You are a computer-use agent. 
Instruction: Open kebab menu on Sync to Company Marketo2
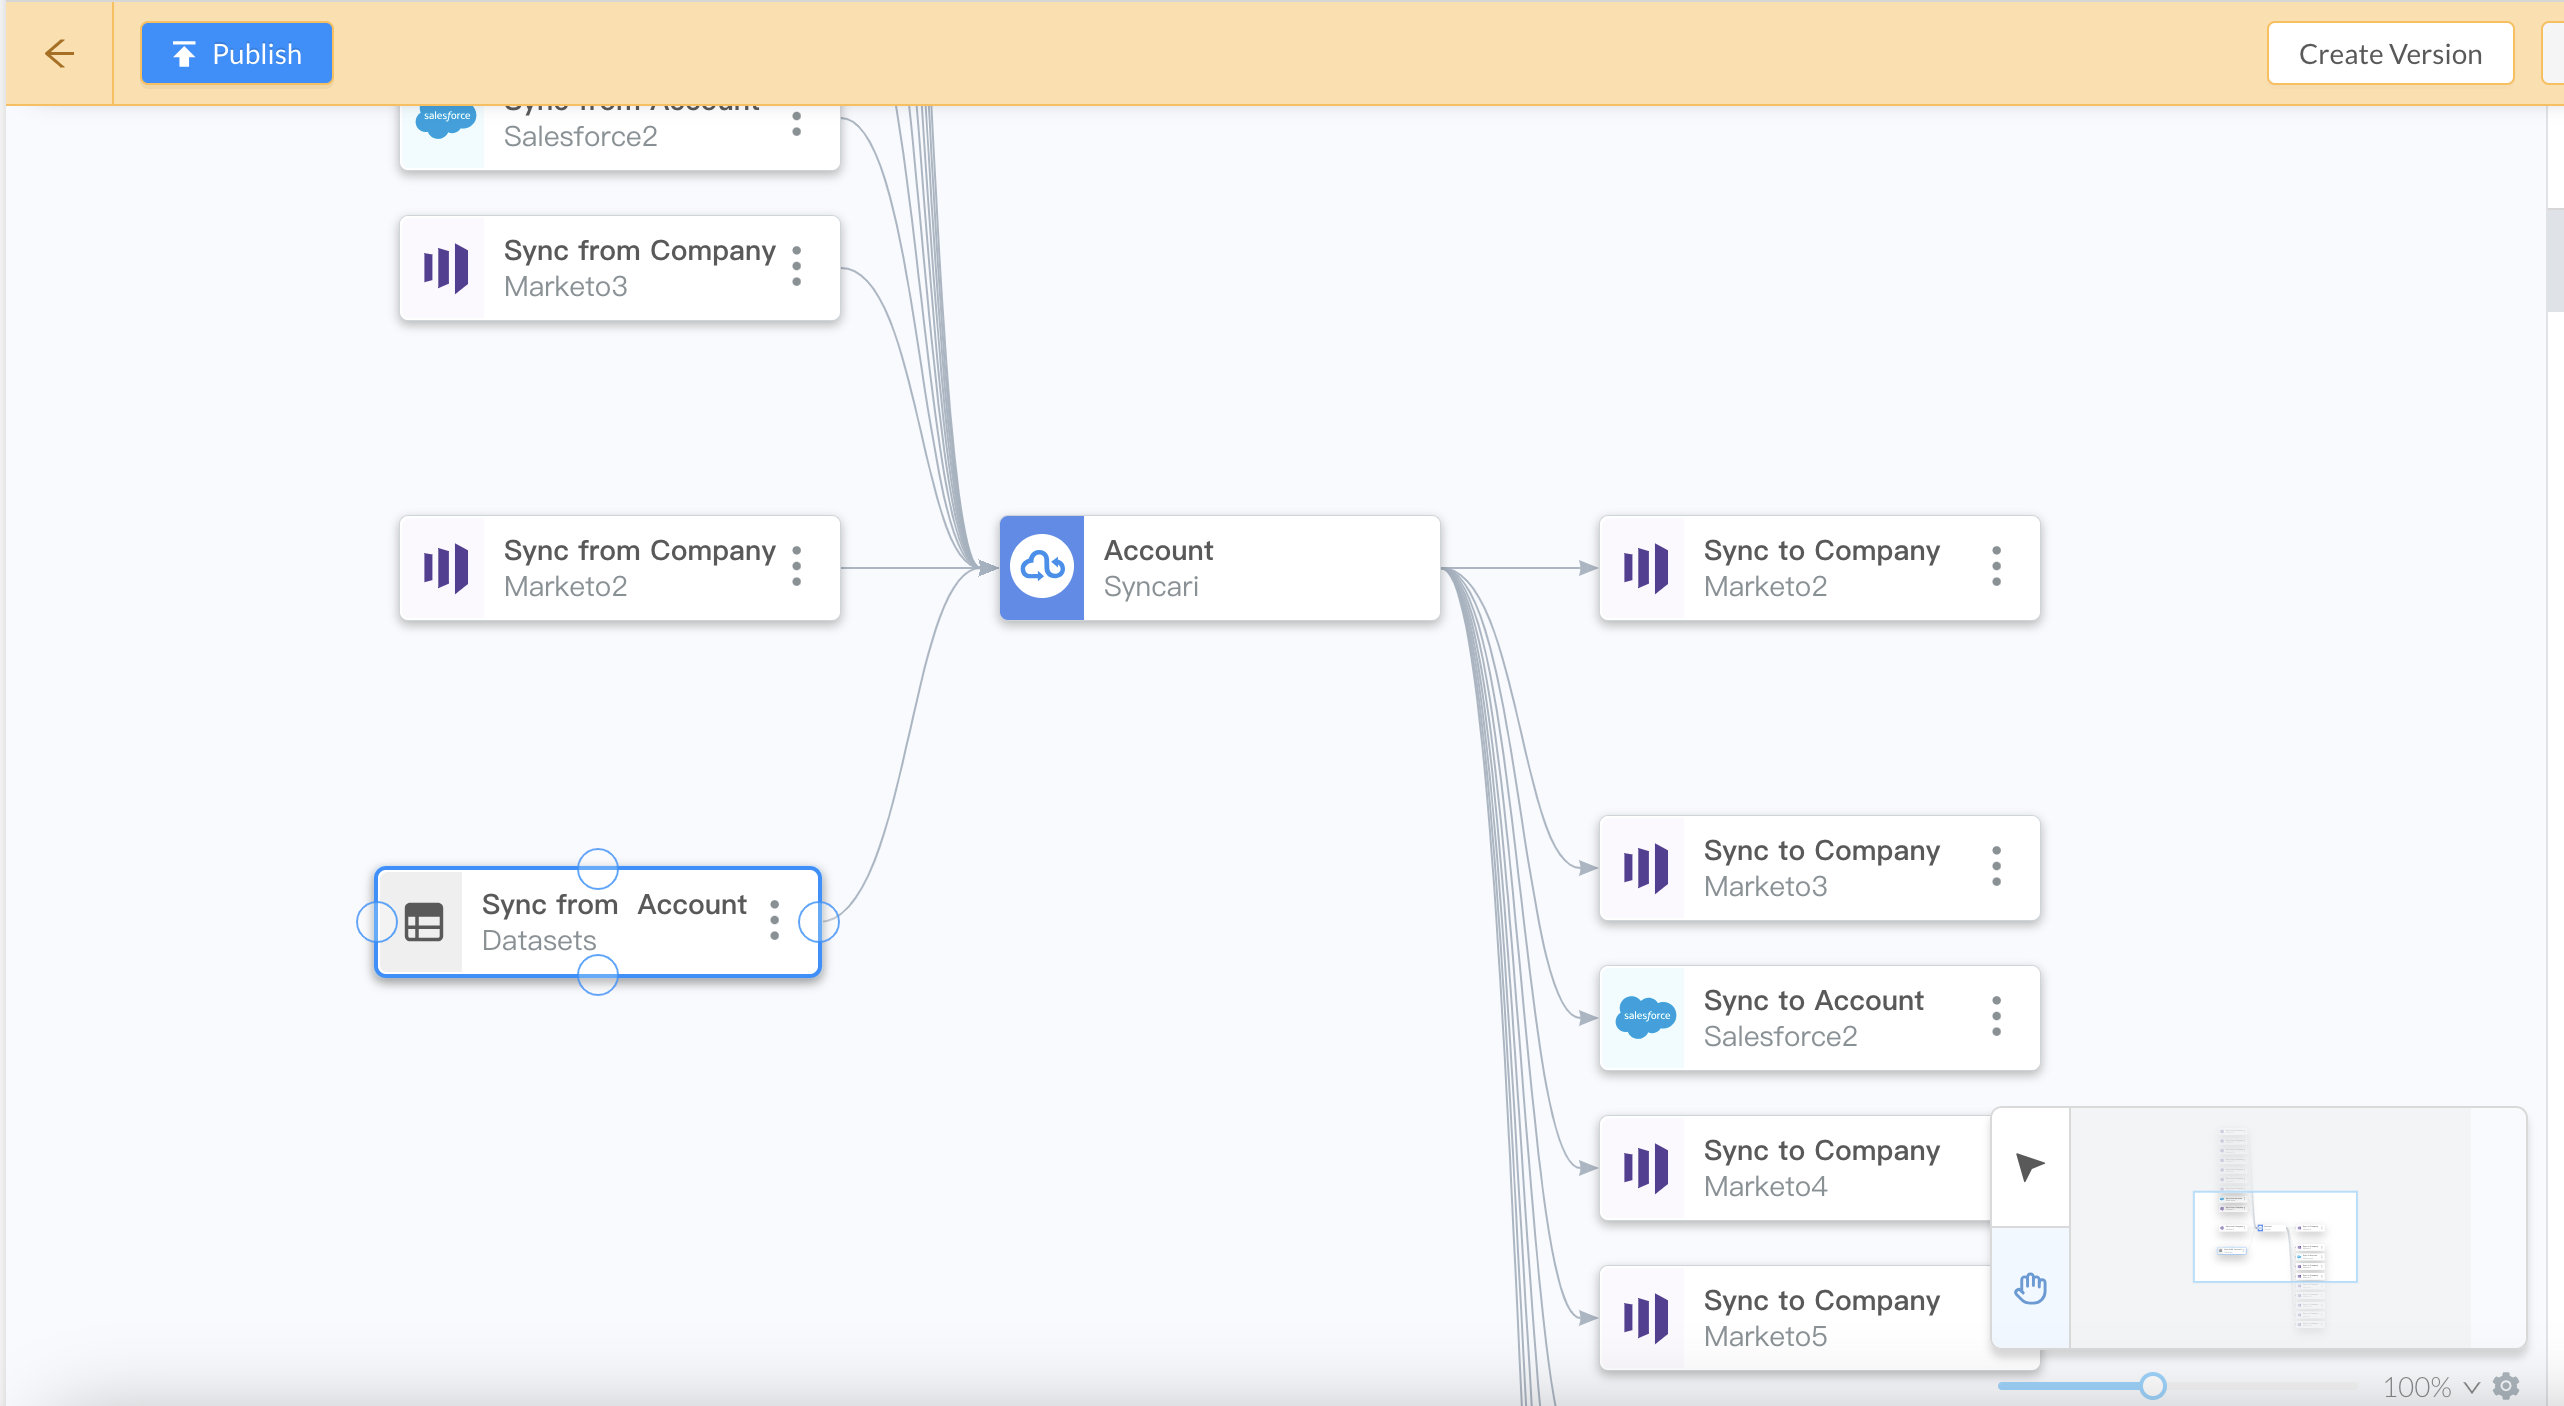pyautogui.click(x=1997, y=567)
